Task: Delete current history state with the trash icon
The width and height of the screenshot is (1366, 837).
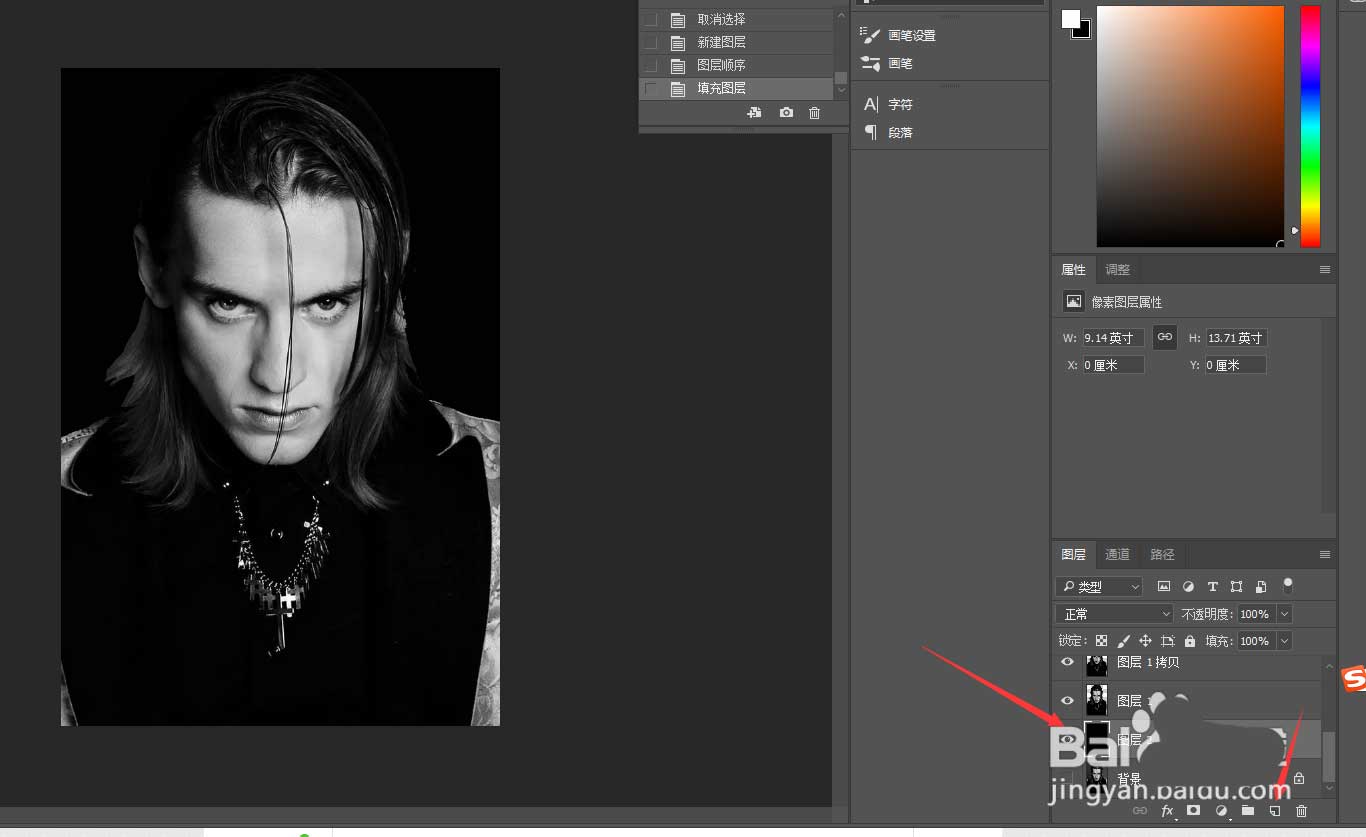Action: click(x=814, y=113)
